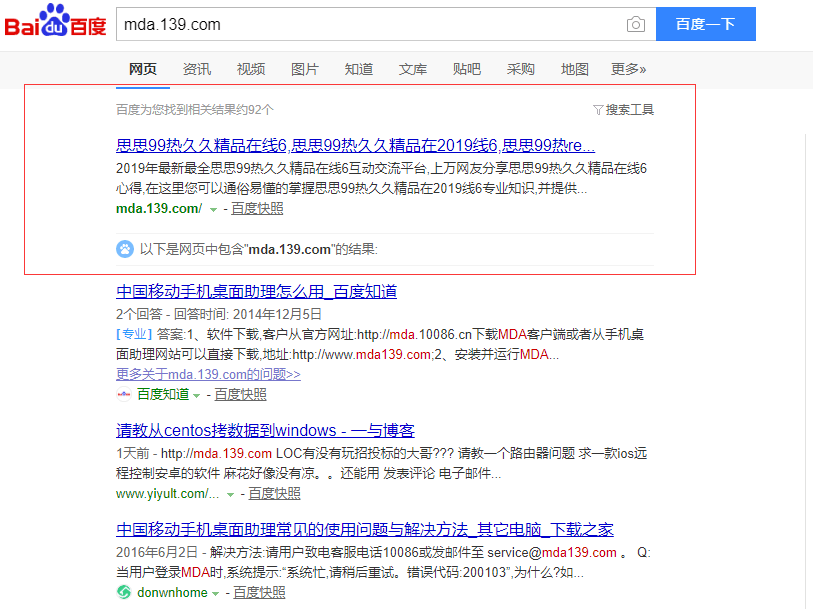The height and width of the screenshot is (609, 813).
Task: Click the 百度一下 search button
Action: click(706, 24)
